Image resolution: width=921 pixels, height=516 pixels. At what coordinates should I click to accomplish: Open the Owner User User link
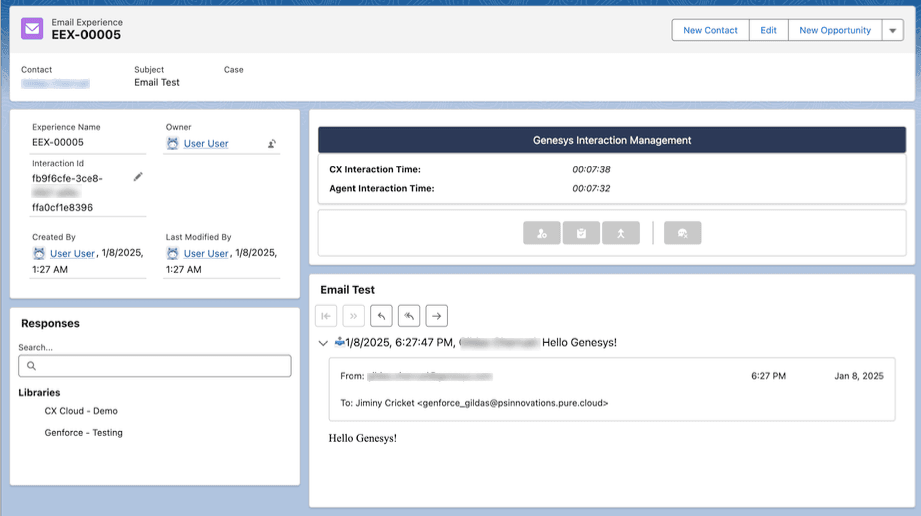pyautogui.click(x=206, y=143)
